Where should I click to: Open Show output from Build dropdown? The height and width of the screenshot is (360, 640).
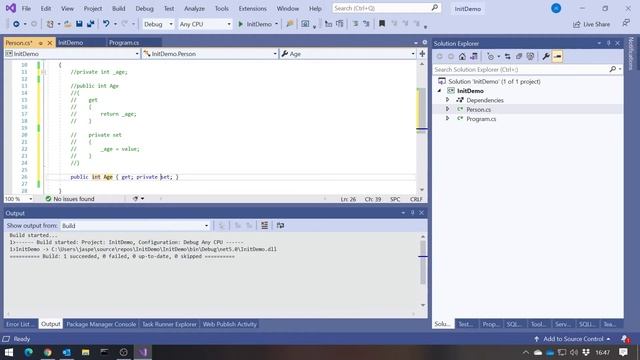pyautogui.click(x=135, y=226)
